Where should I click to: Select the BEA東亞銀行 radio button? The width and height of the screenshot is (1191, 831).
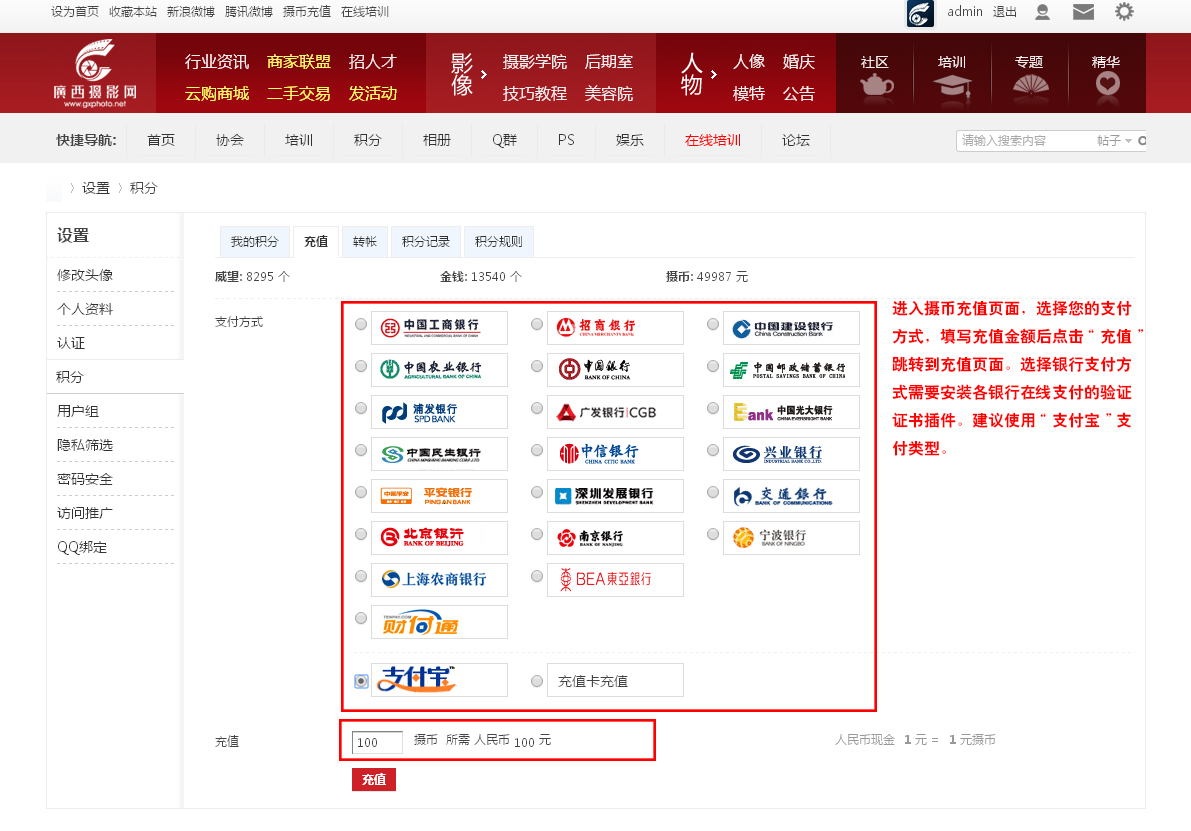click(537, 576)
